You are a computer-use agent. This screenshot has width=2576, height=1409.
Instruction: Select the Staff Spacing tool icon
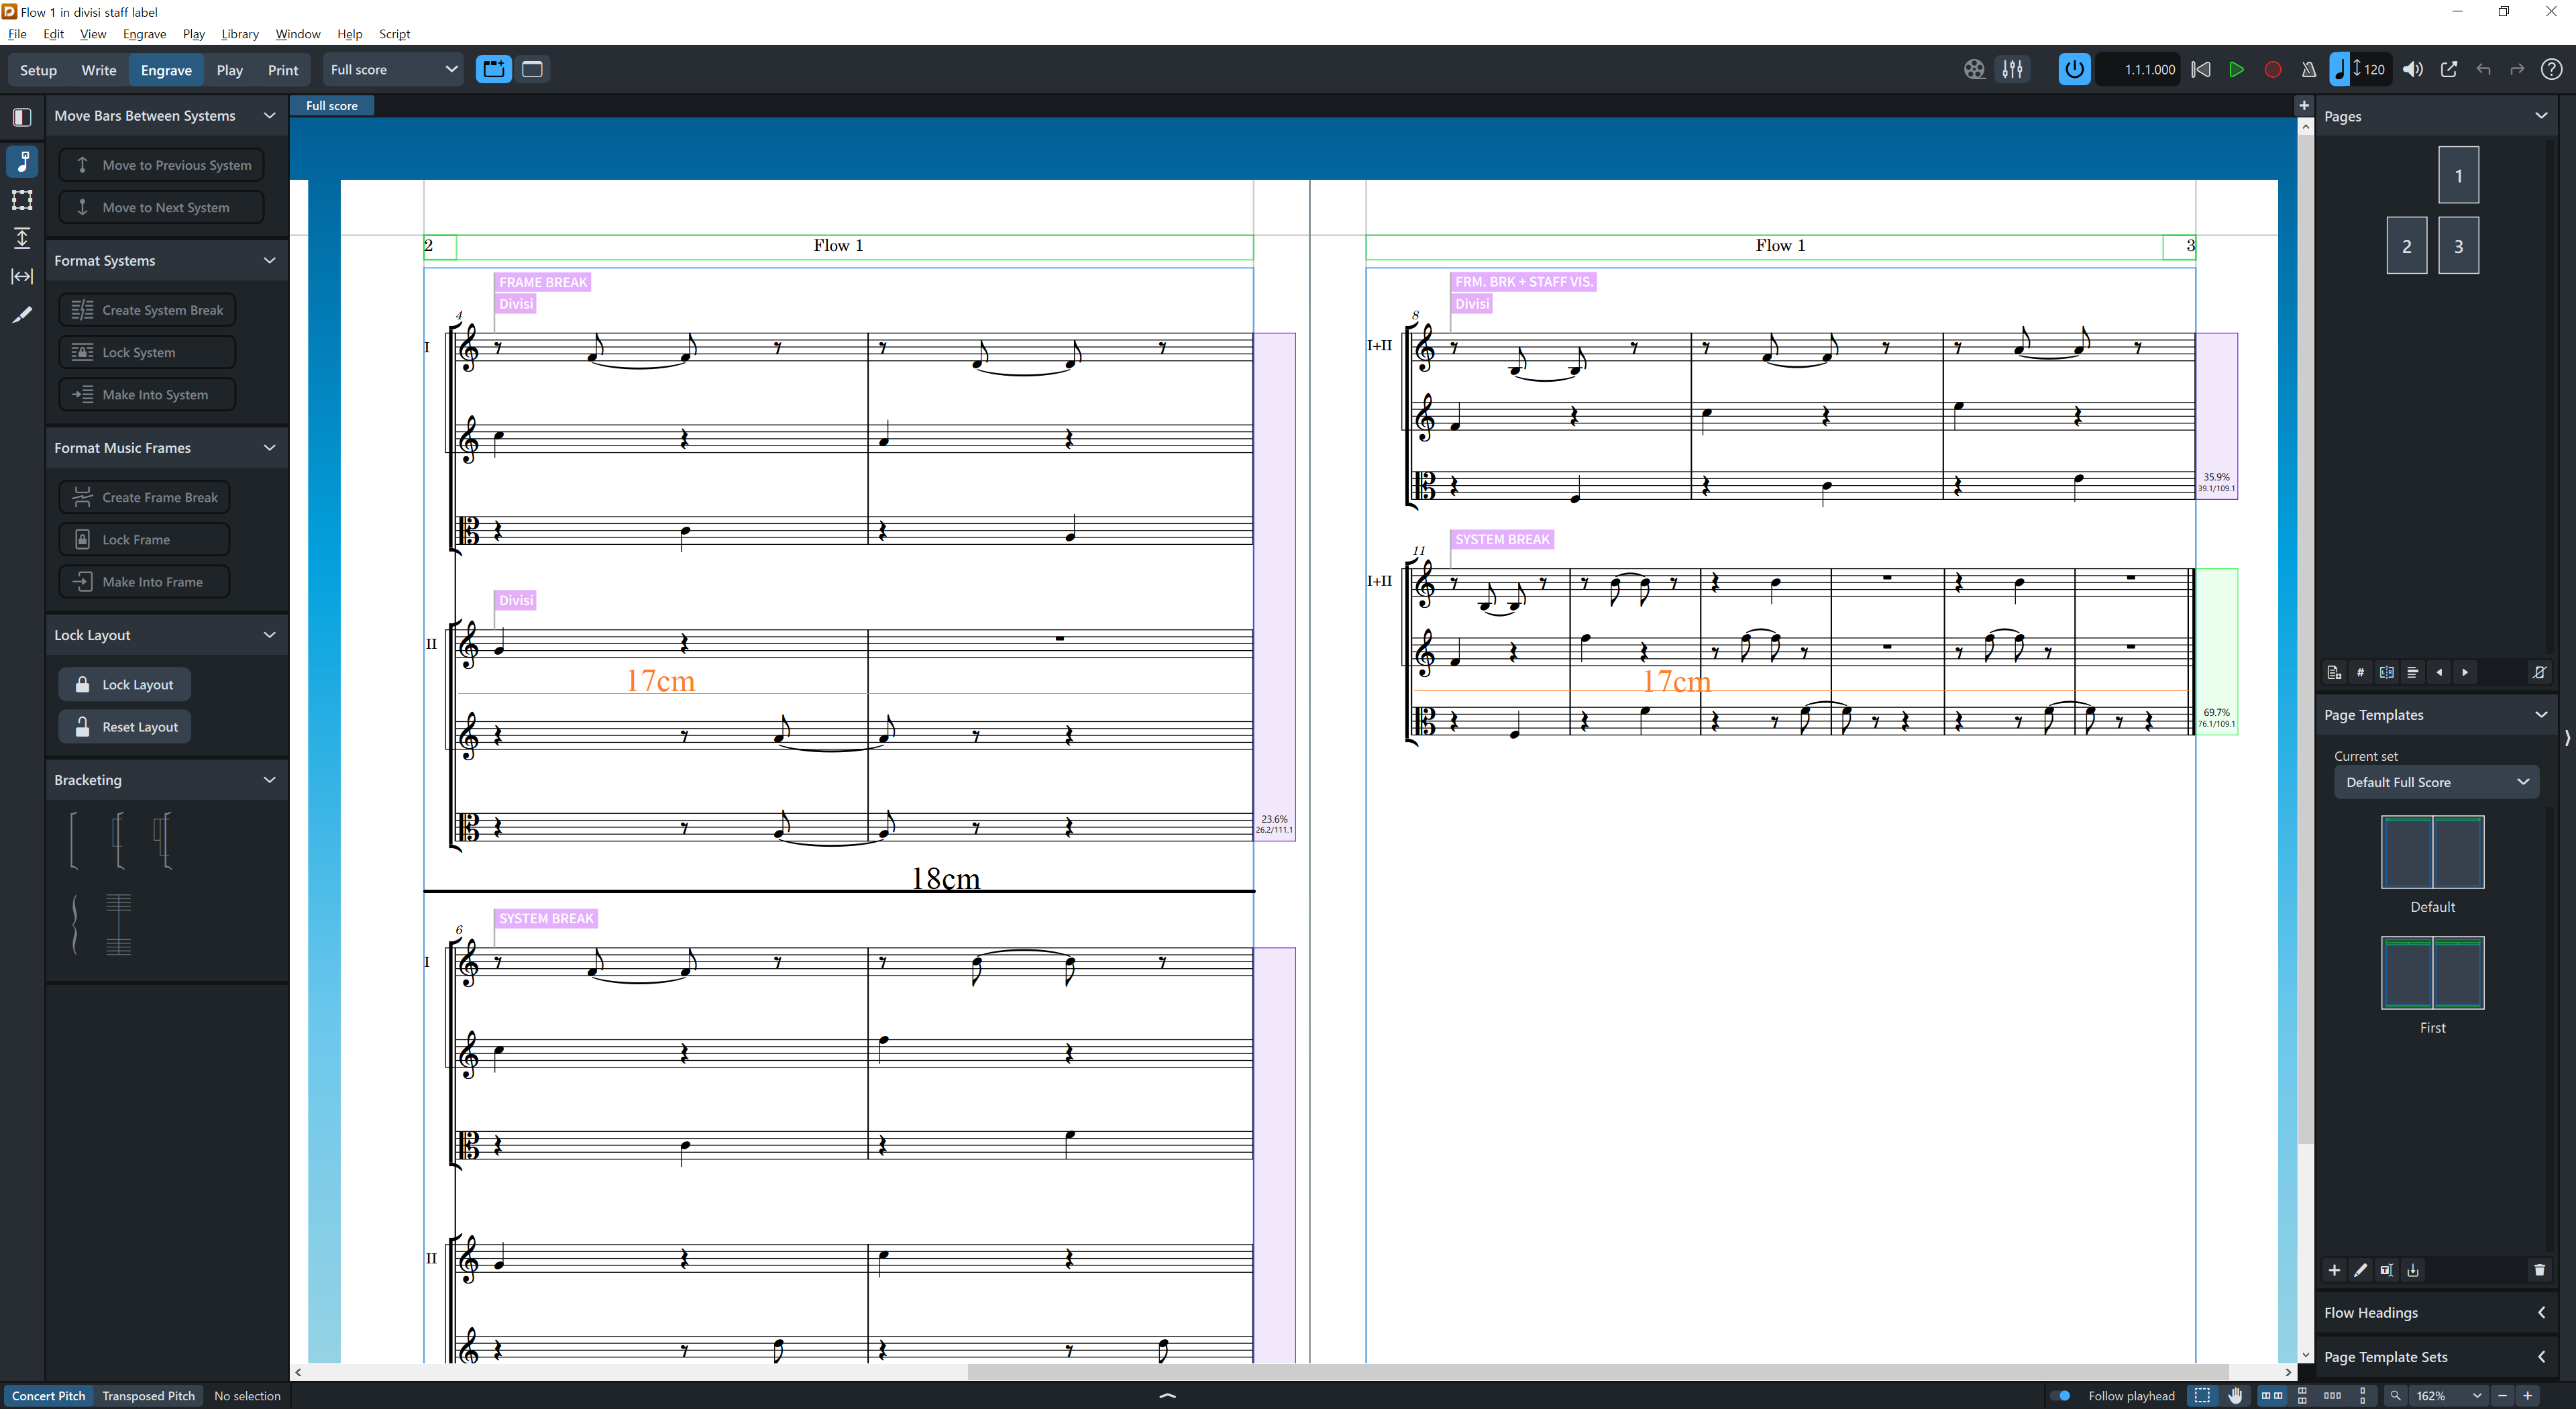click(x=22, y=238)
